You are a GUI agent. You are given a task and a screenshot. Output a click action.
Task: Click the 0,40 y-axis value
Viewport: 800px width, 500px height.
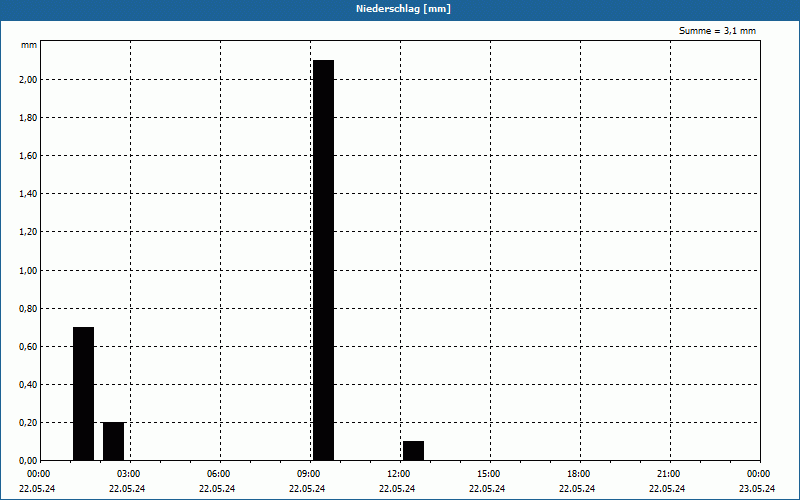(x=28, y=385)
